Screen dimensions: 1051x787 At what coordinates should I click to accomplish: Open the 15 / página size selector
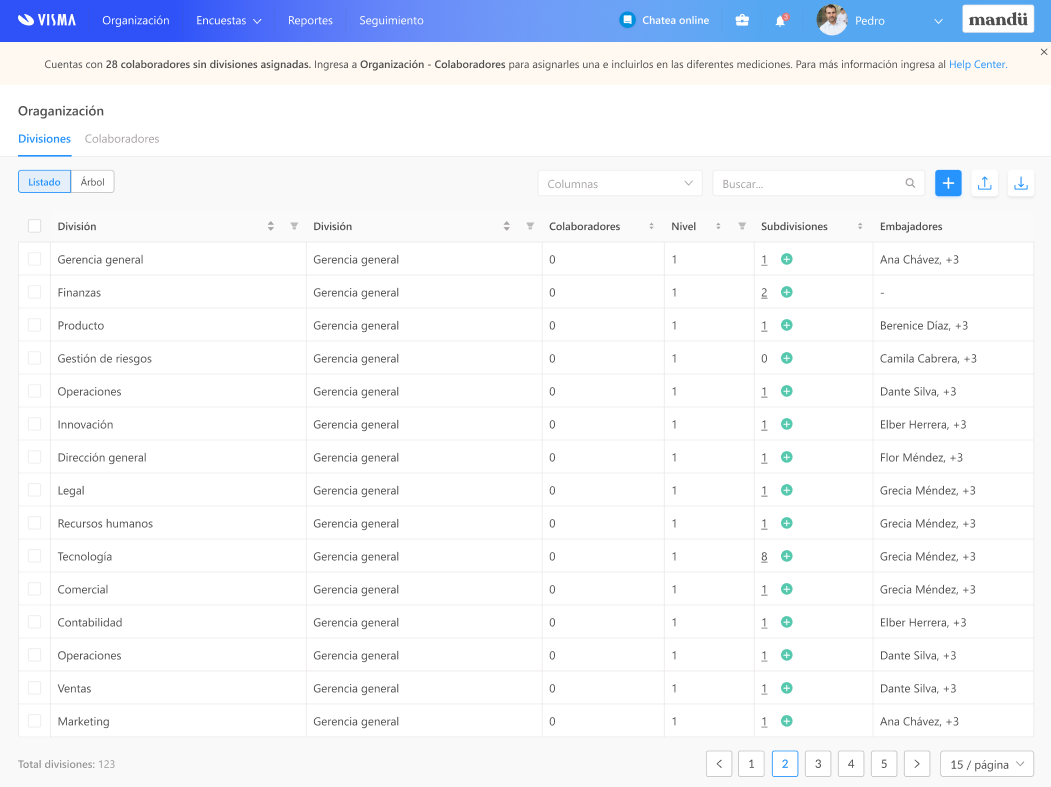(987, 764)
